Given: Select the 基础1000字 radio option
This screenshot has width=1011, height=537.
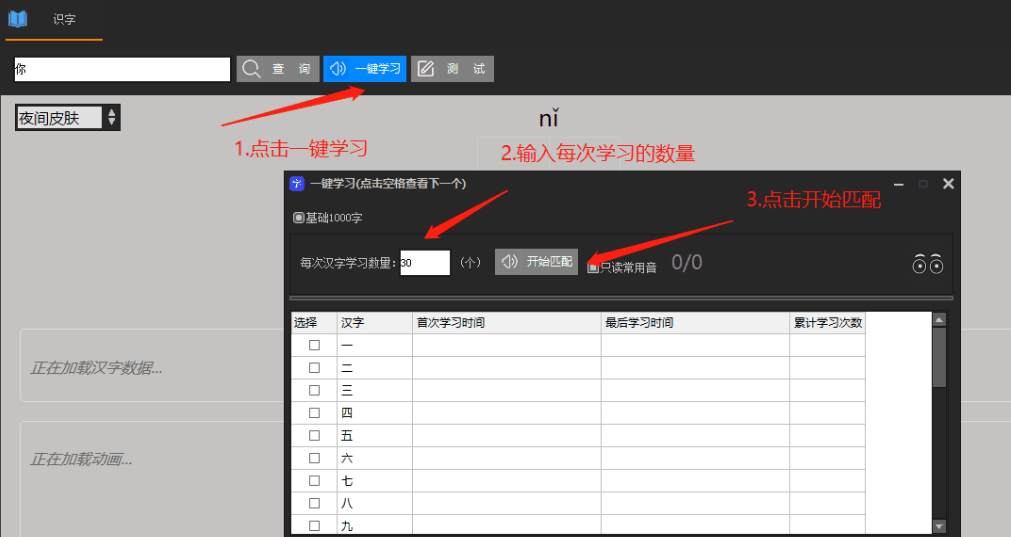Looking at the screenshot, I should pyautogui.click(x=299, y=217).
